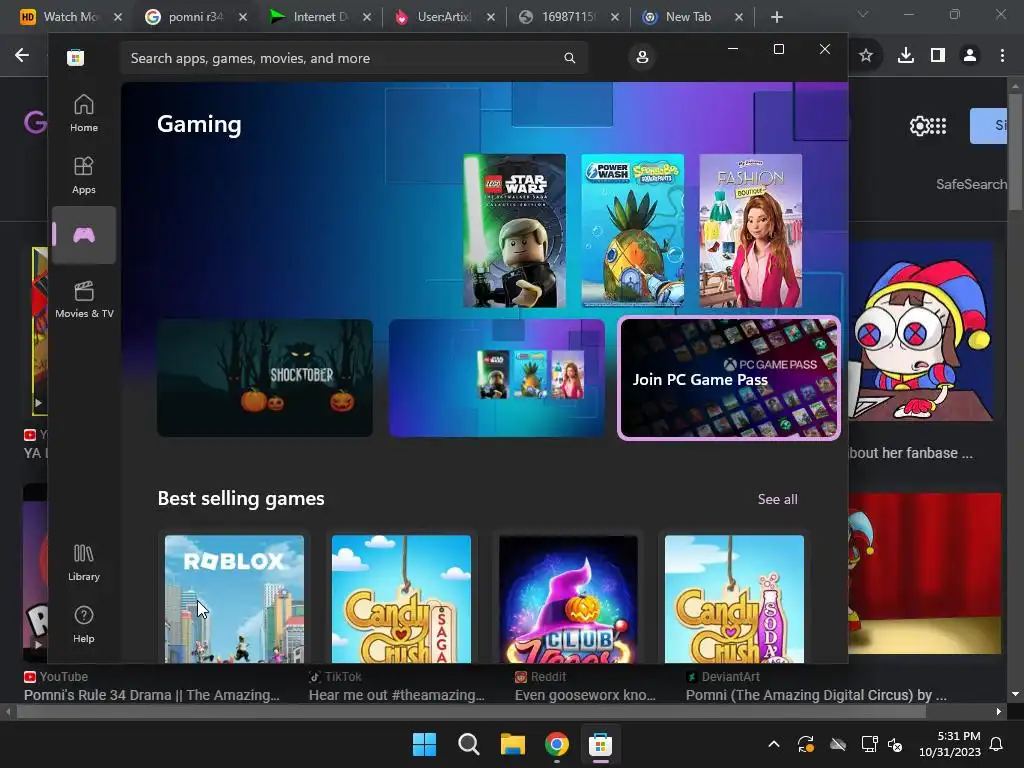Open File Explorer from taskbar
The height and width of the screenshot is (768, 1024).
513,744
